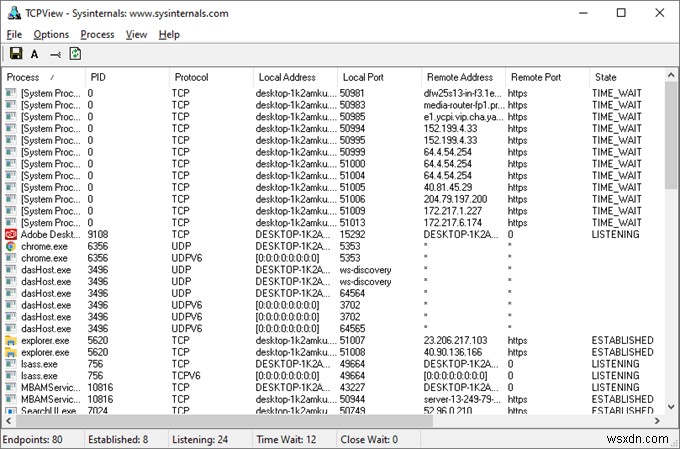Click the explorer.exe icon on port 51008 row
680x449 pixels.
[x=11, y=352]
